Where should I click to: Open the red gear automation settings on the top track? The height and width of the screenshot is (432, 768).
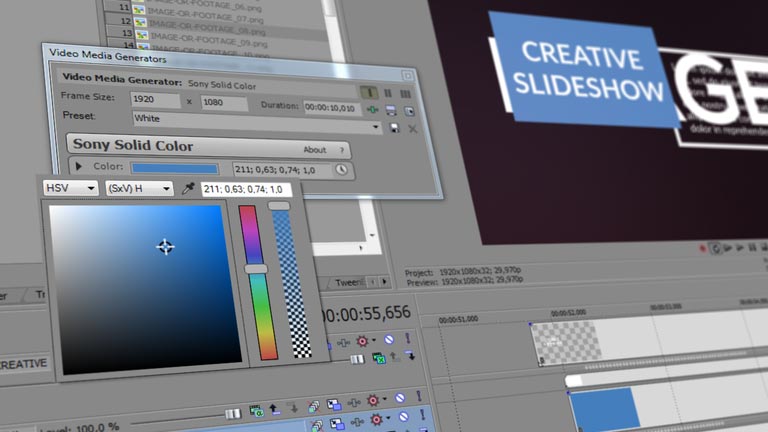(x=362, y=341)
